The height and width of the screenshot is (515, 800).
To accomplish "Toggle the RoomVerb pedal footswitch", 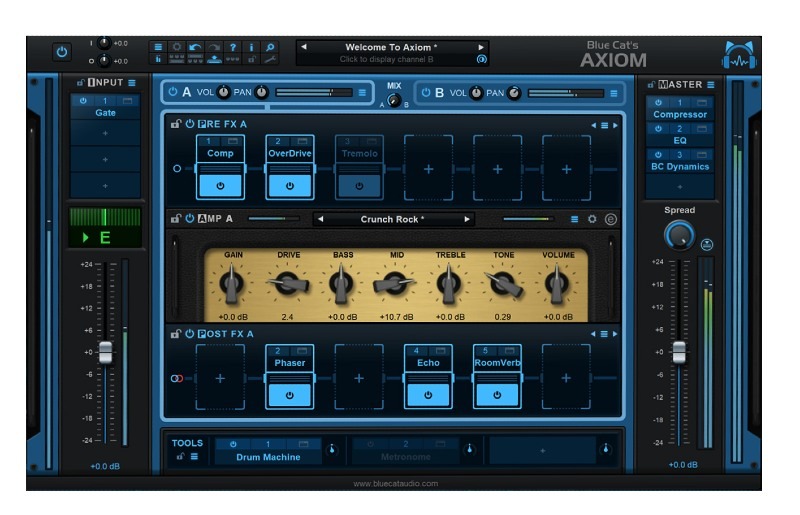I will 497,395.
